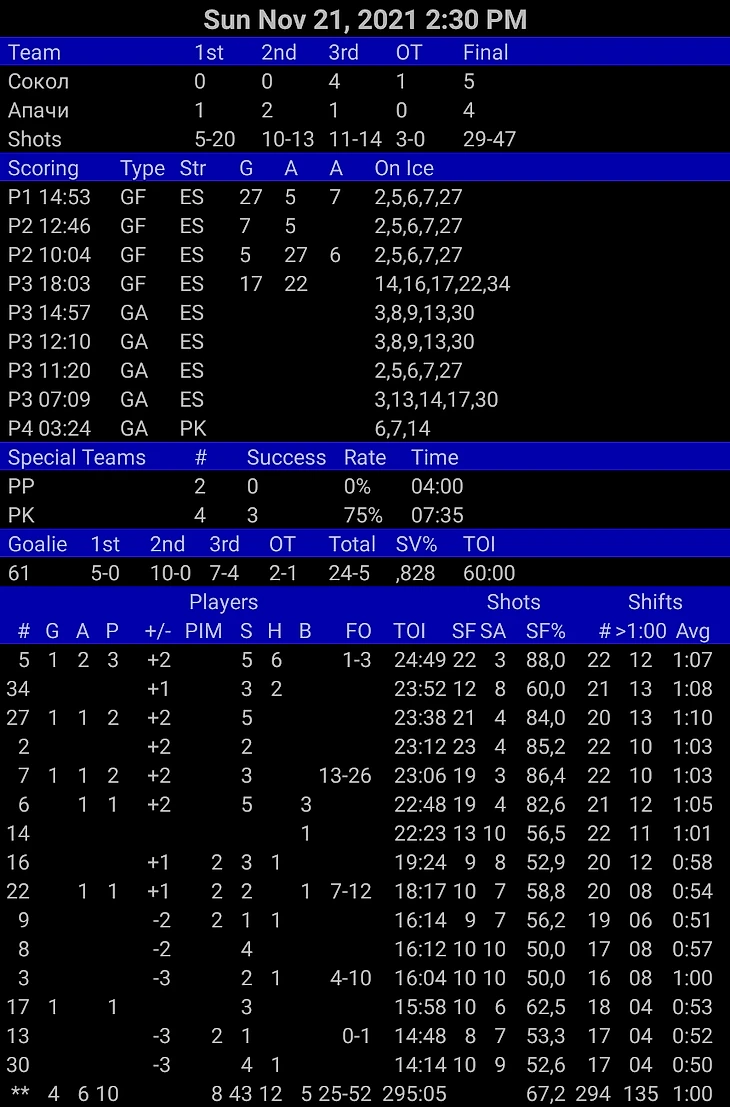The width and height of the screenshot is (730, 1107).
Task: Select the 16:14 time on ice
Action: pos(420,921)
